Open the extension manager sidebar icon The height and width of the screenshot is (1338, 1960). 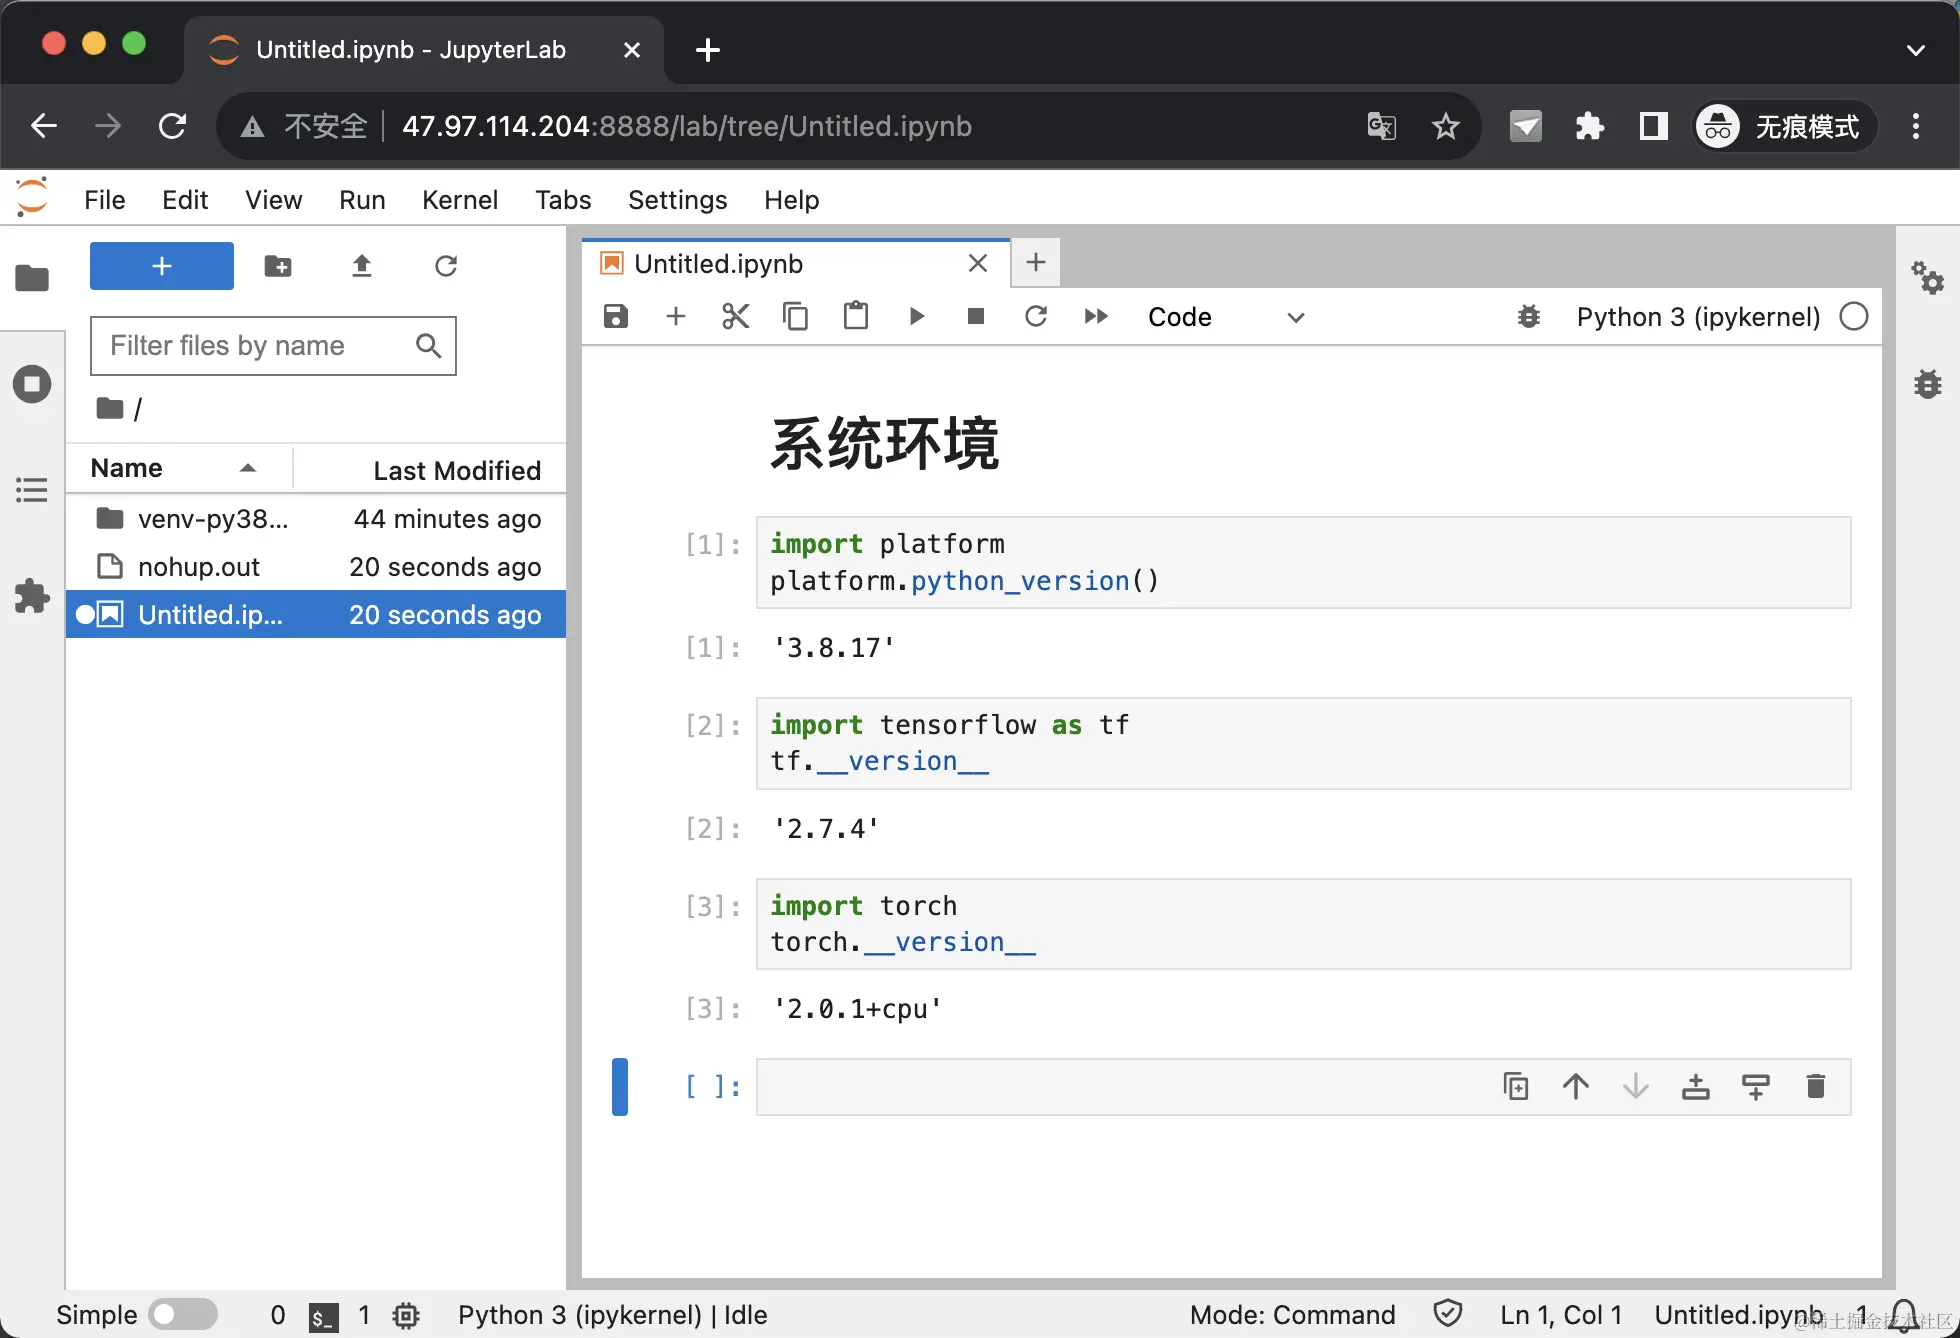(x=32, y=596)
